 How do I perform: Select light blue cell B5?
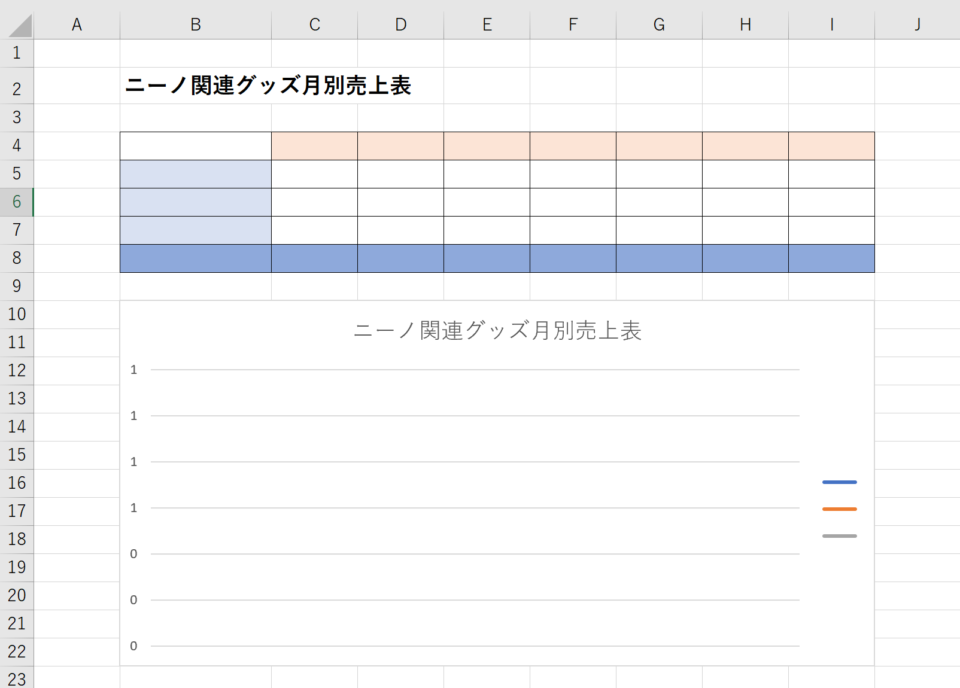[x=195, y=174]
